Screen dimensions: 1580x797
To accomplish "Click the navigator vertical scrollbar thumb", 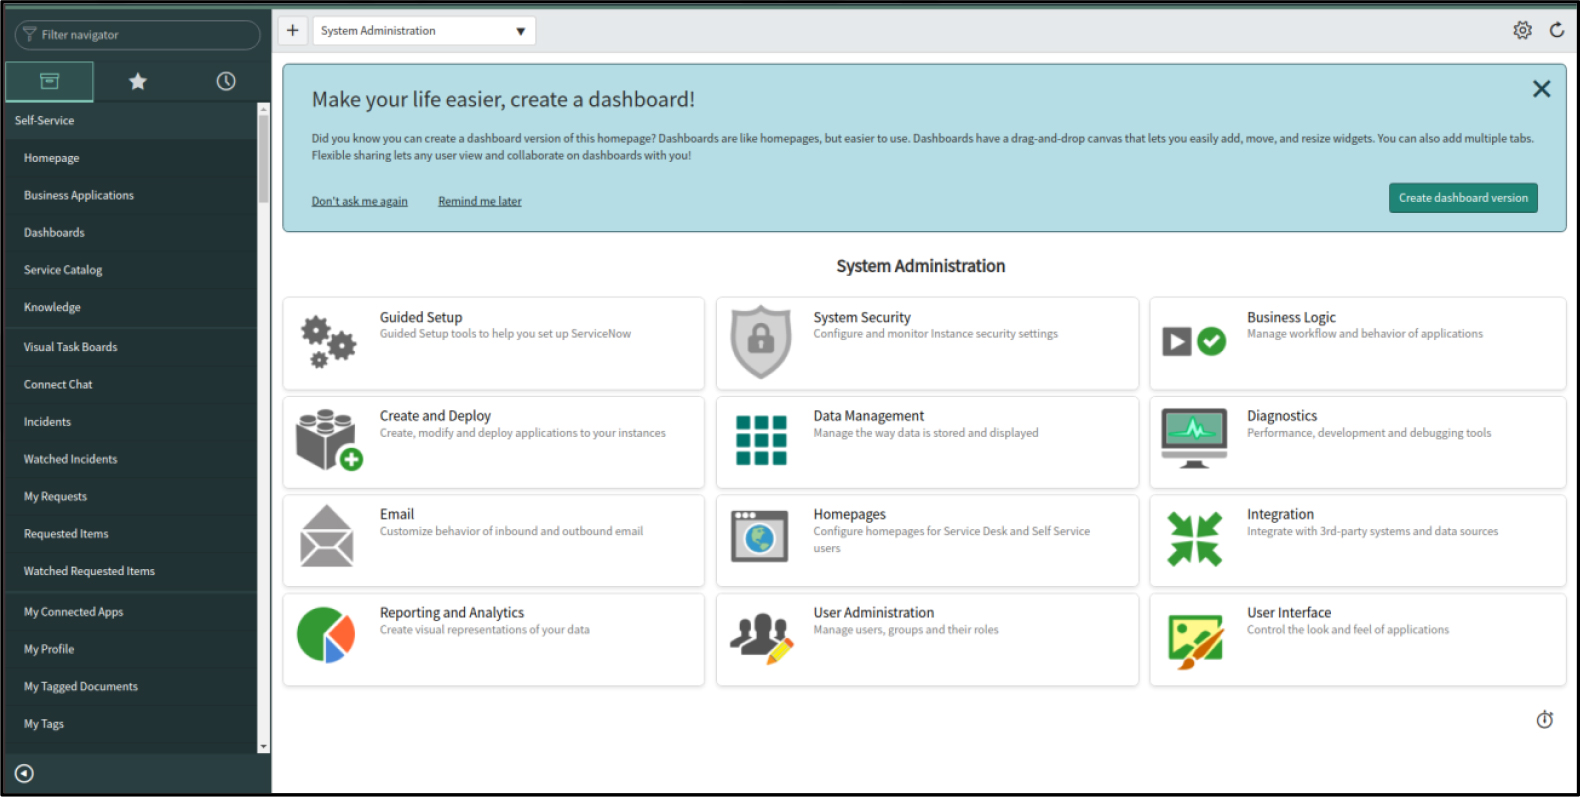I will coord(264,159).
